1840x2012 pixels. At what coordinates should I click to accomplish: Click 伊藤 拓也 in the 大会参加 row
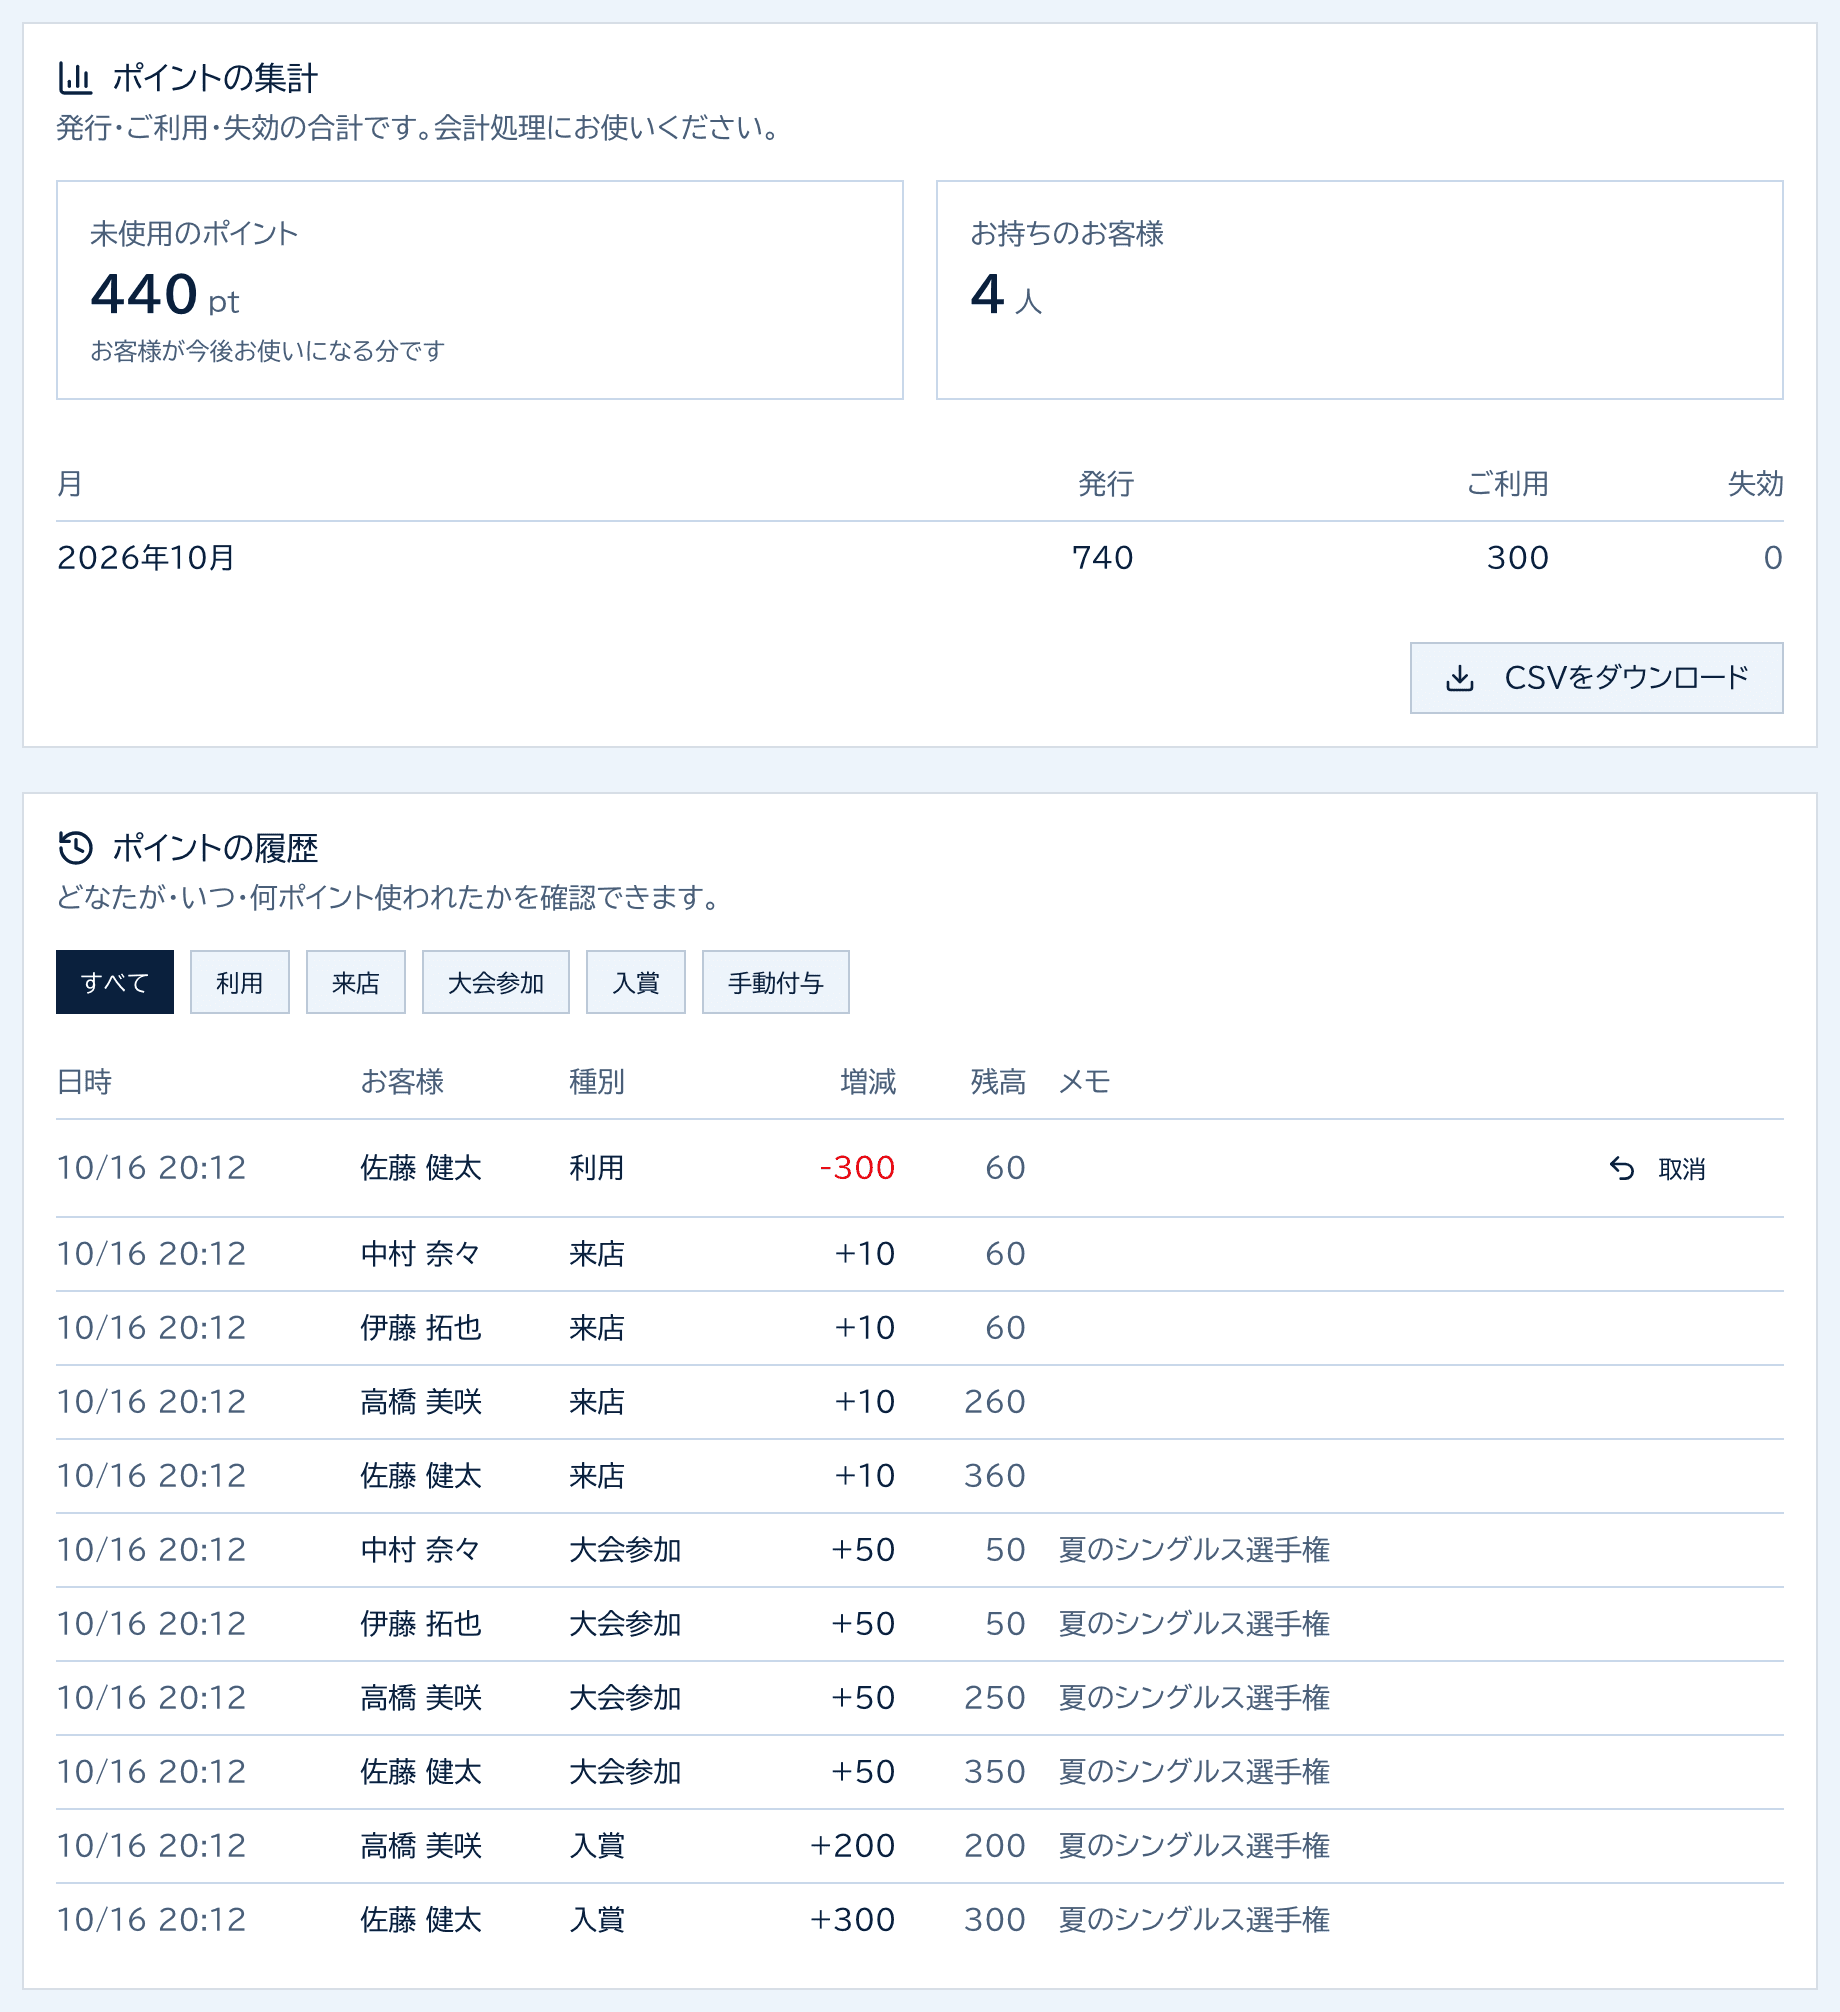pos(421,1624)
